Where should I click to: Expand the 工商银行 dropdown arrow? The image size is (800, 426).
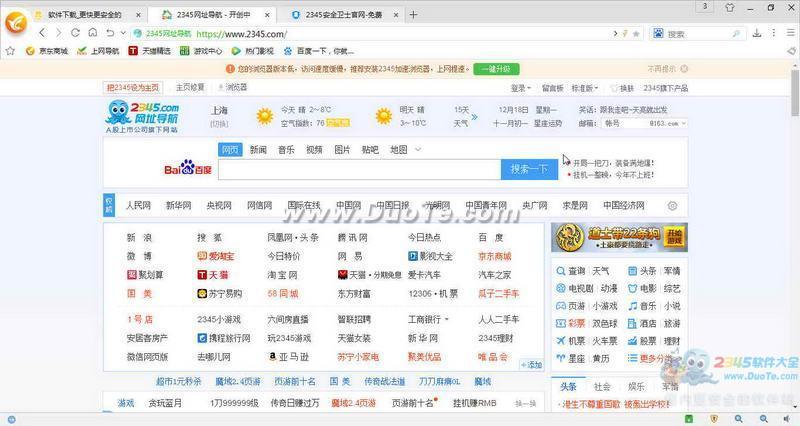(x=447, y=319)
